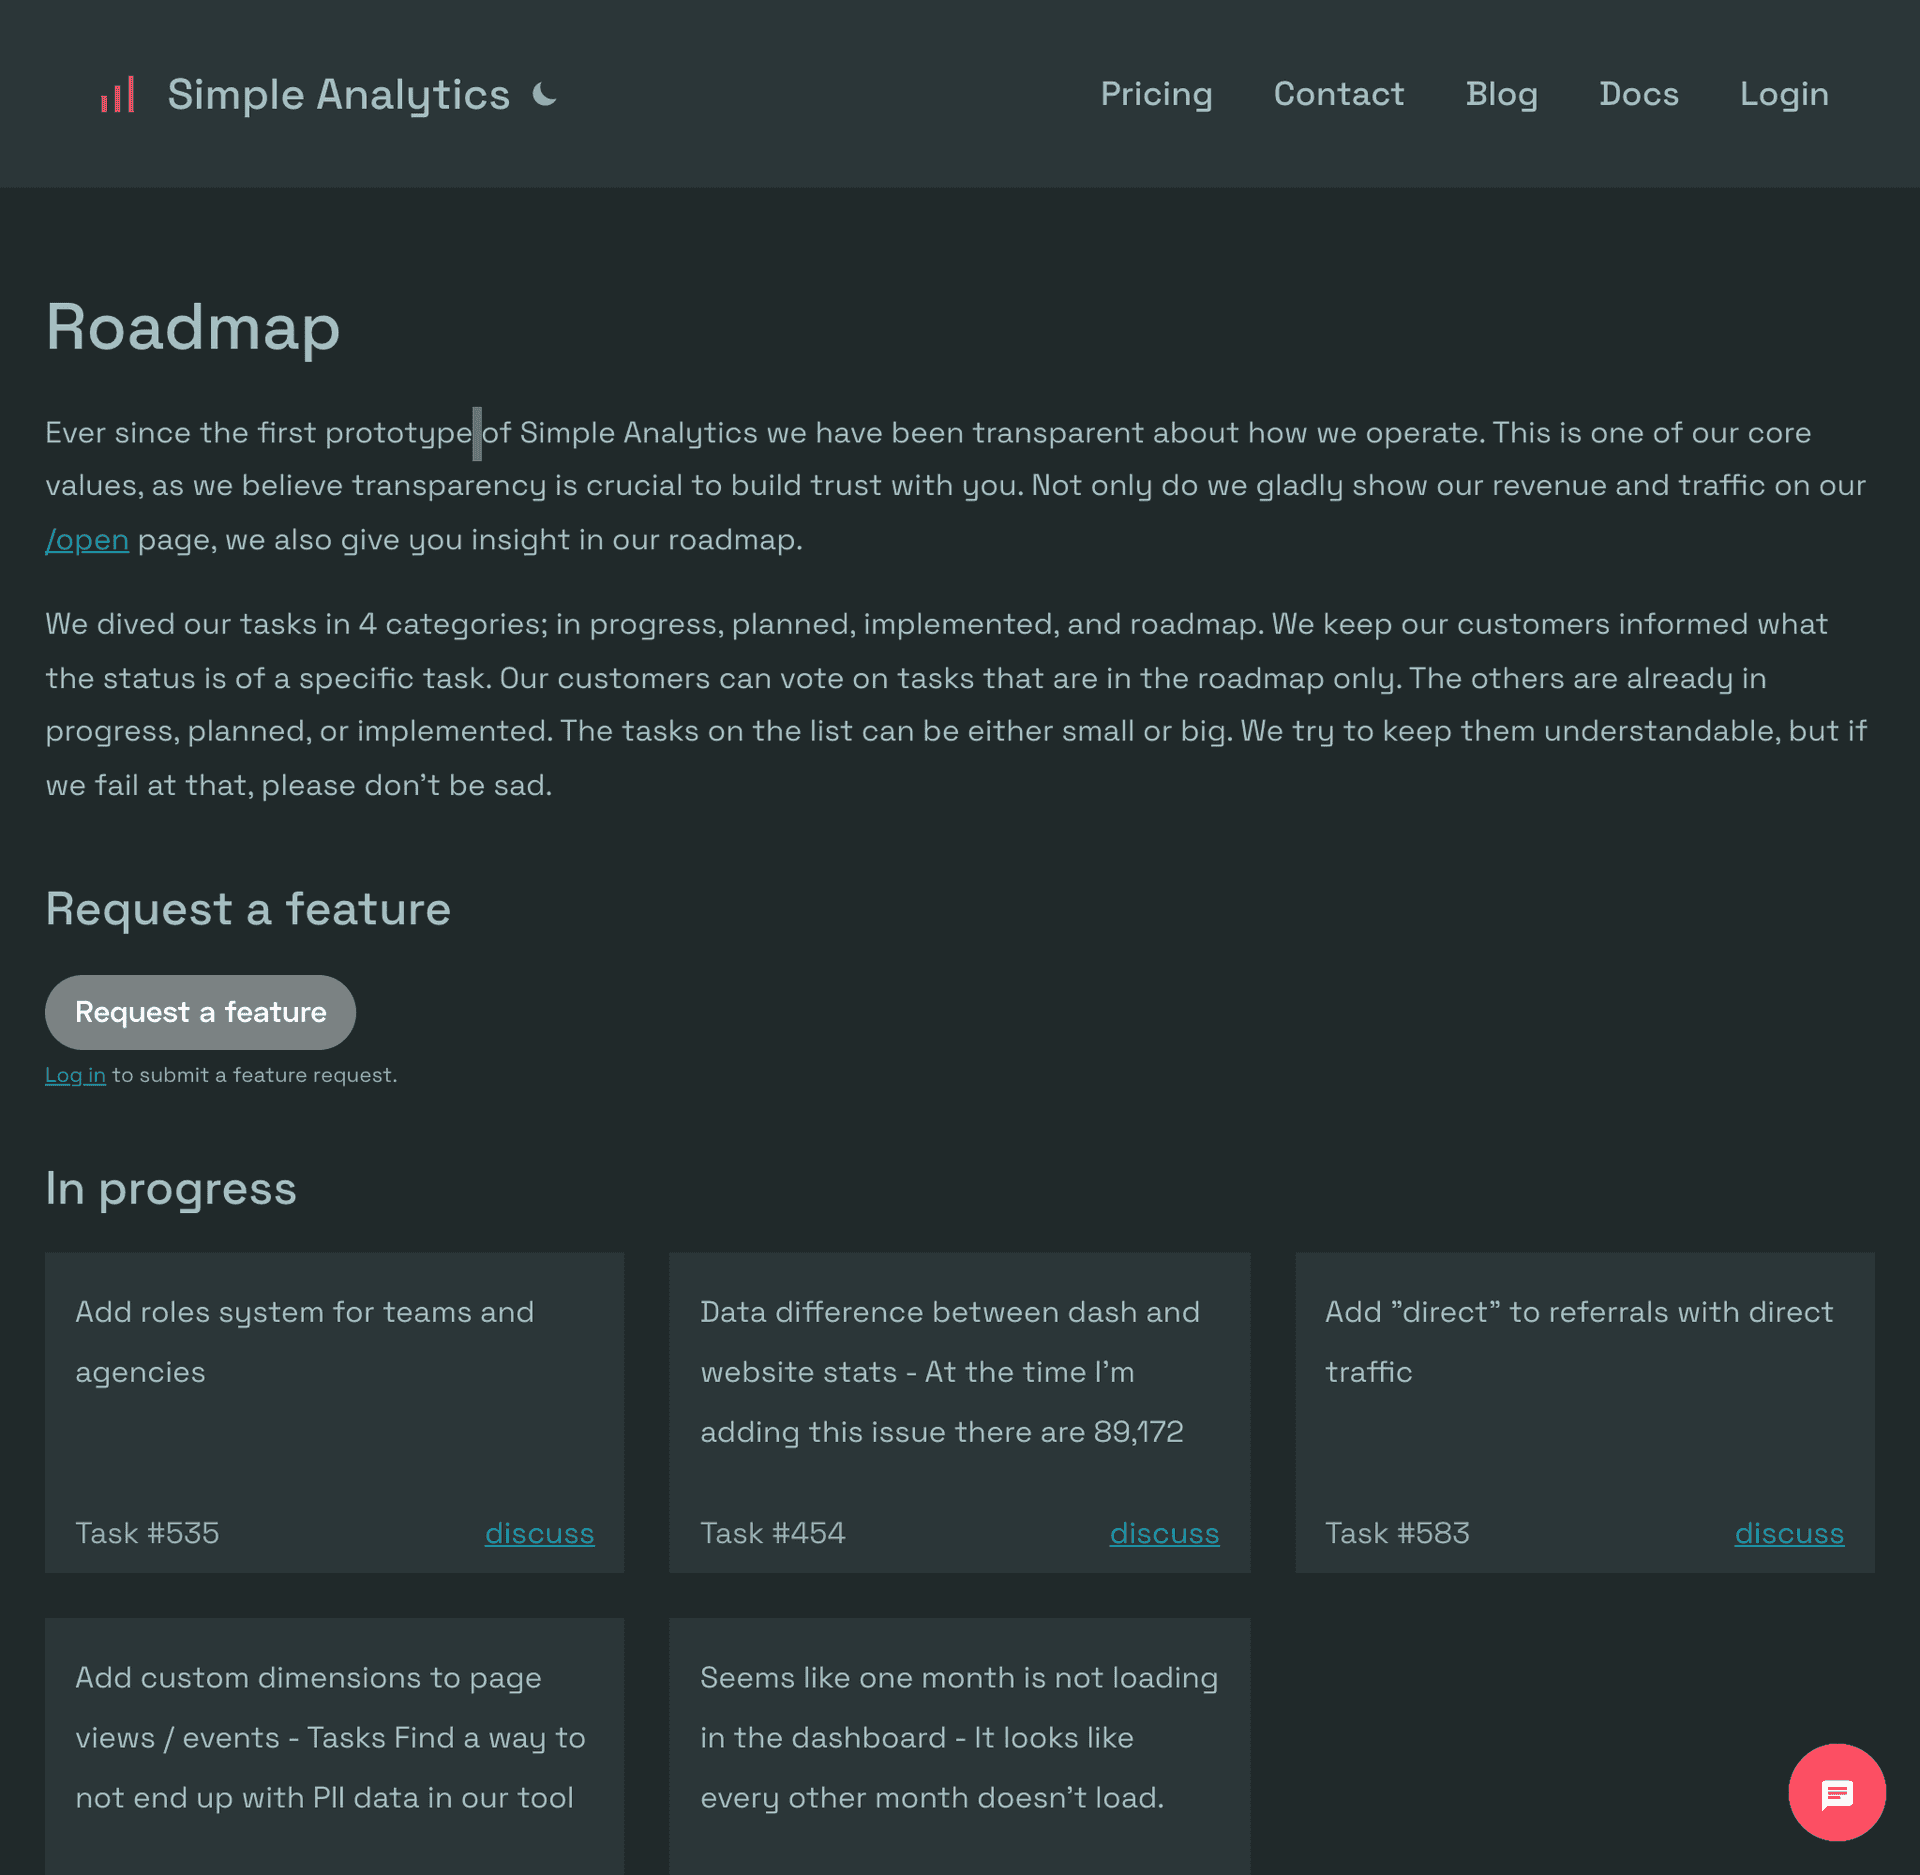This screenshot has height=1875, width=1920.
Task: Click the Log in feature request link
Action: pos(76,1075)
